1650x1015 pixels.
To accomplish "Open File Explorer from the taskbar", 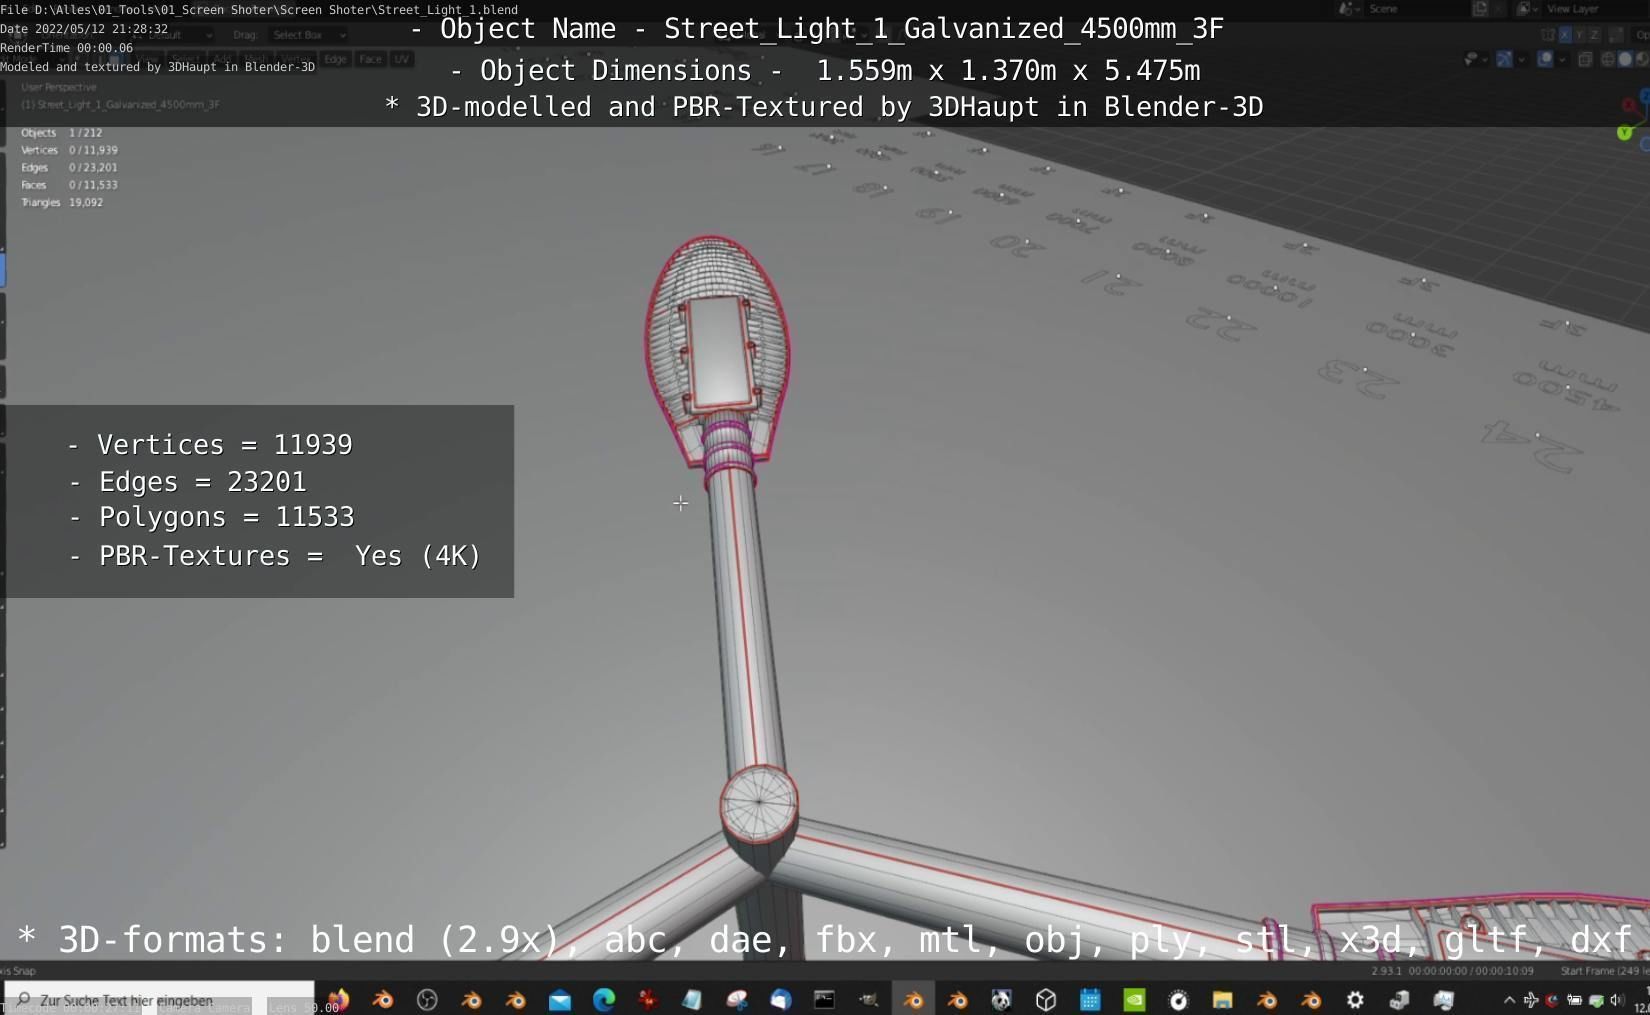I will pyautogui.click(x=1222, y=999).
